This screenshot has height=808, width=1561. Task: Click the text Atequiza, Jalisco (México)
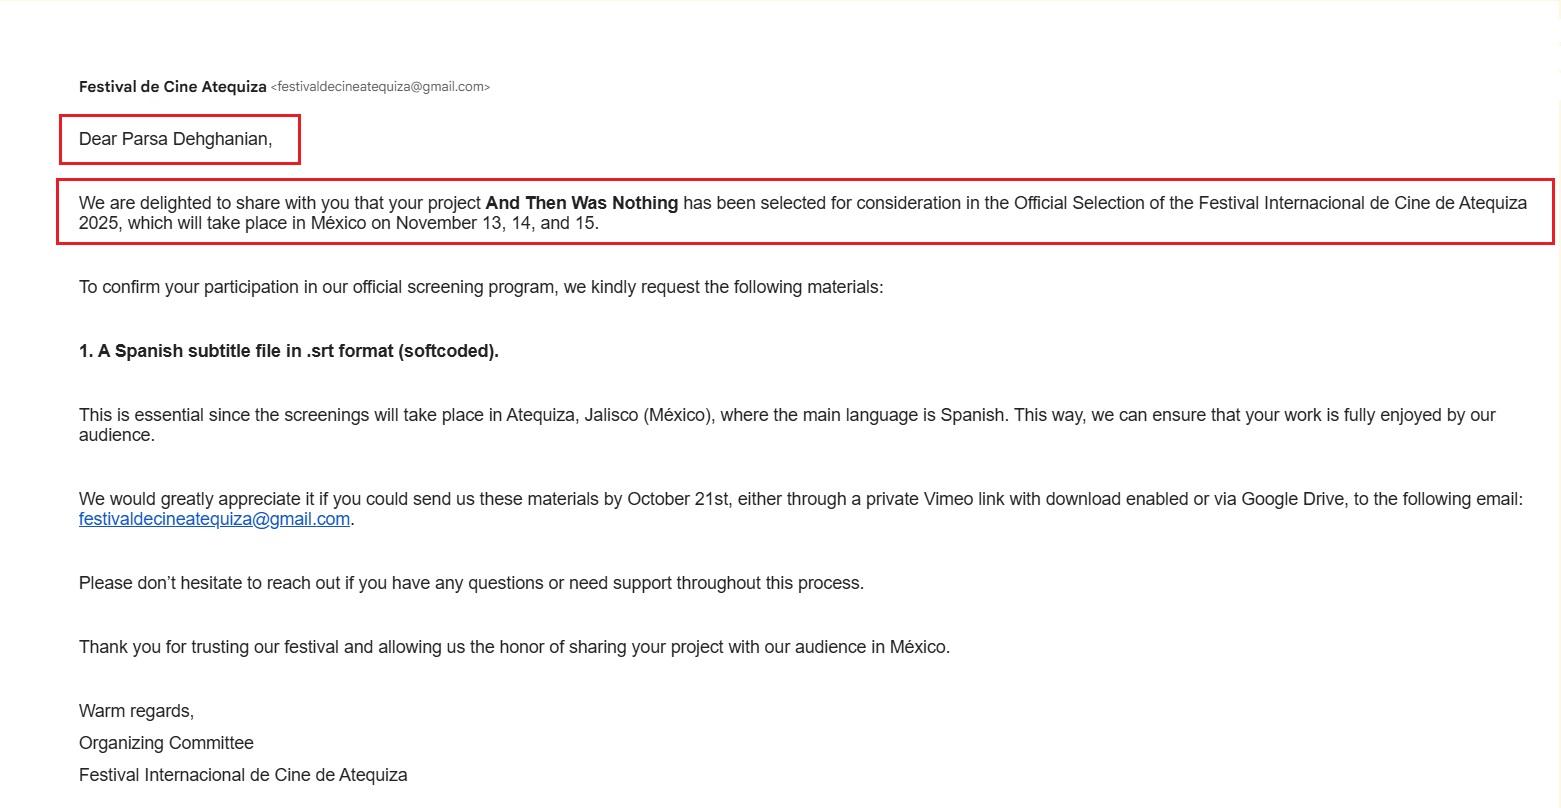click(x=610, y=415)
